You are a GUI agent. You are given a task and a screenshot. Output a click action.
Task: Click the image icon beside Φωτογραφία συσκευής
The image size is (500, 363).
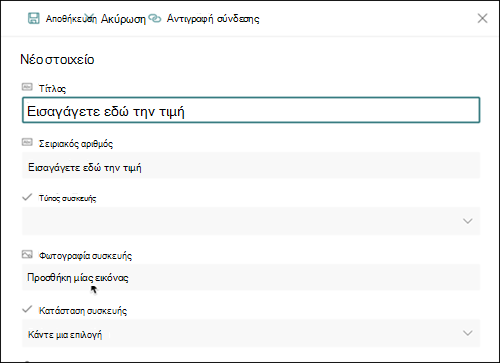pos(27,255)
